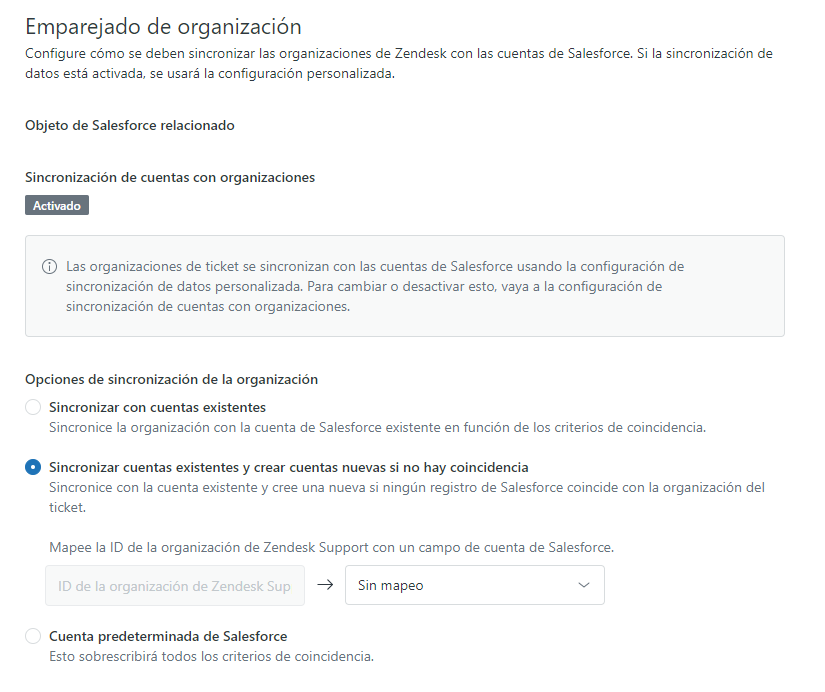Click the 'Objeto de Salesforce relacionado' label
The height and width of the screenshot is (692, 825).
pyautogui.click(x=130, y=125)
